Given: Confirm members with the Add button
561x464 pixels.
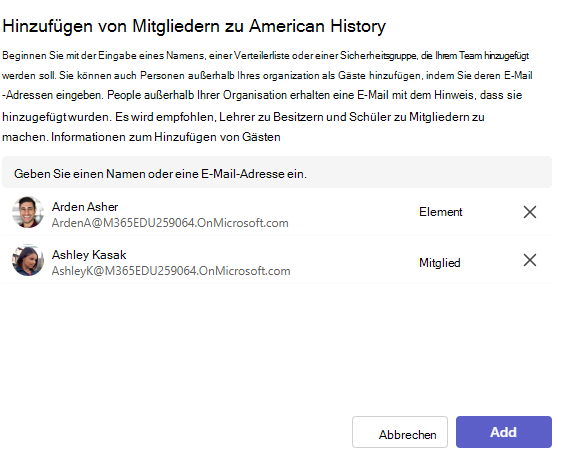Looking at the screenshot, I should pos(504,432).
